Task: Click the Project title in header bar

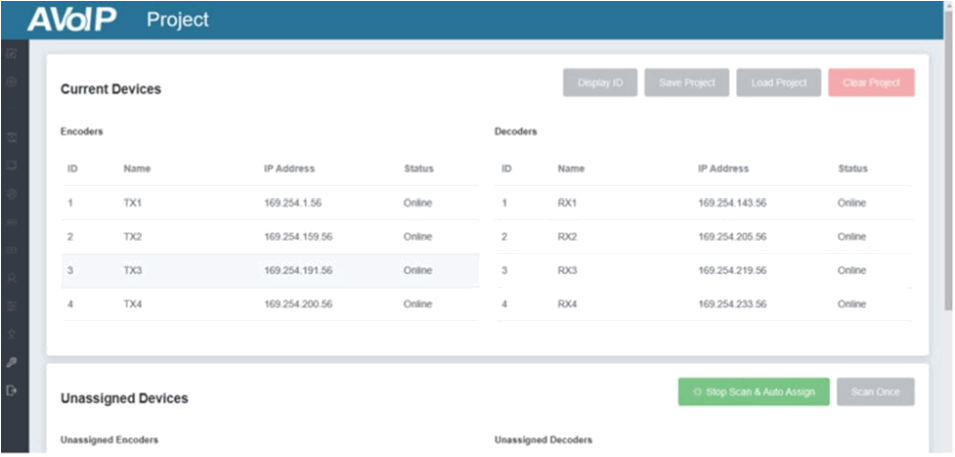Action: pyautogui.click(x=178, y=19)
